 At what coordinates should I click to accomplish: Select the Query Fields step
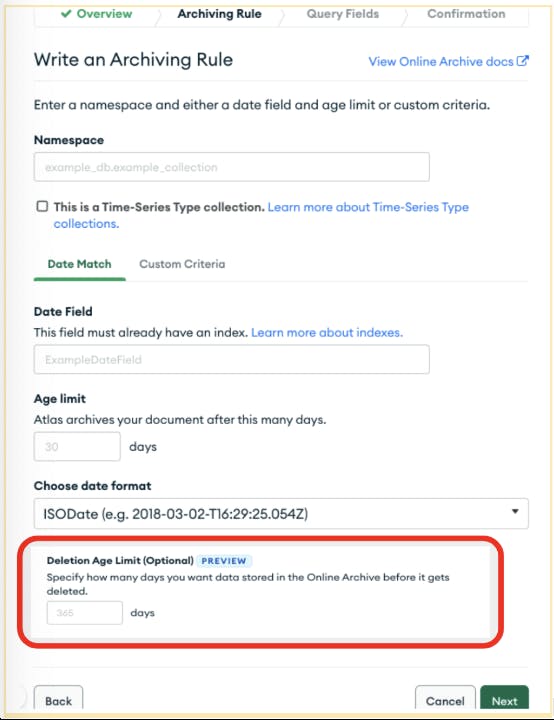[x=343, y=14]
